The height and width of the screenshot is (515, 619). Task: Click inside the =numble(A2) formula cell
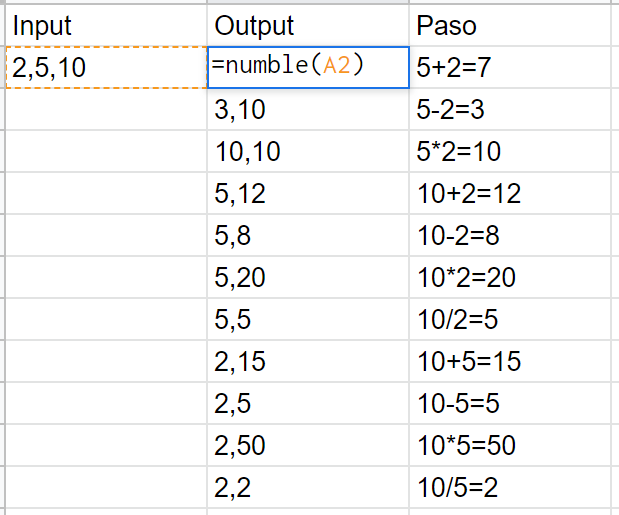tap(308, 67)
